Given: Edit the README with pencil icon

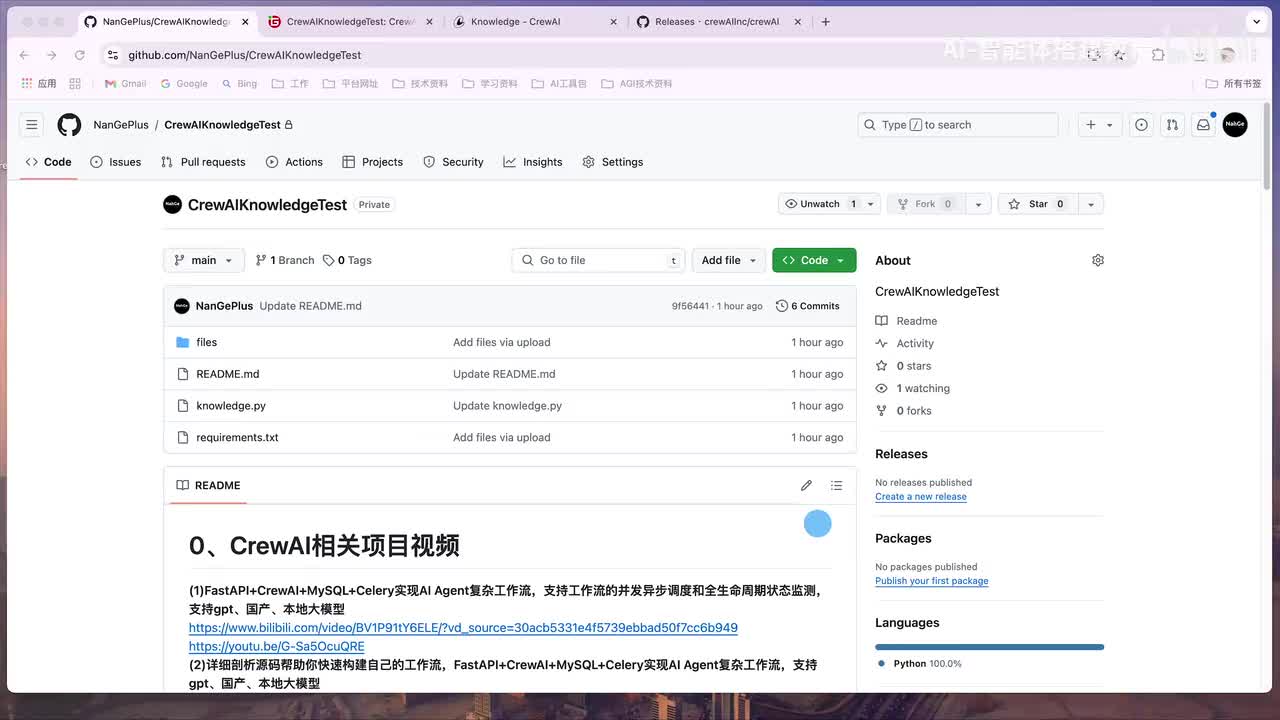Looking at the screenshot, I should [806, 485].
